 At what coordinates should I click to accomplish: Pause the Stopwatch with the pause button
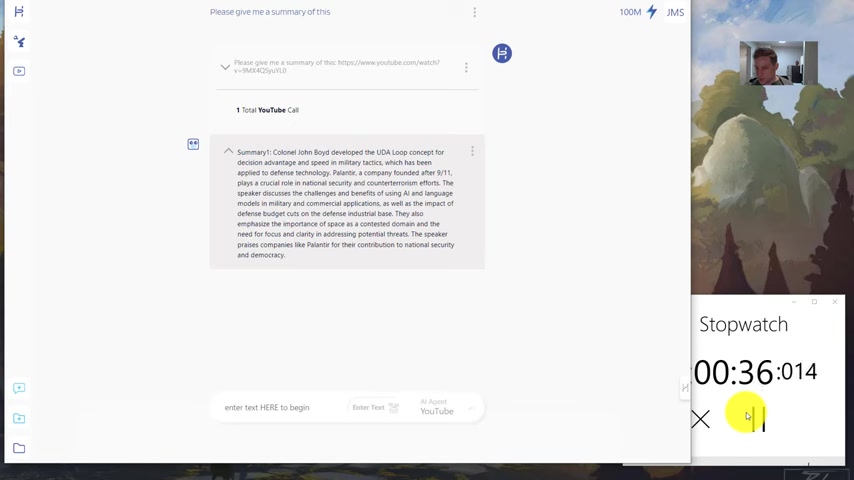click(759, 419)
